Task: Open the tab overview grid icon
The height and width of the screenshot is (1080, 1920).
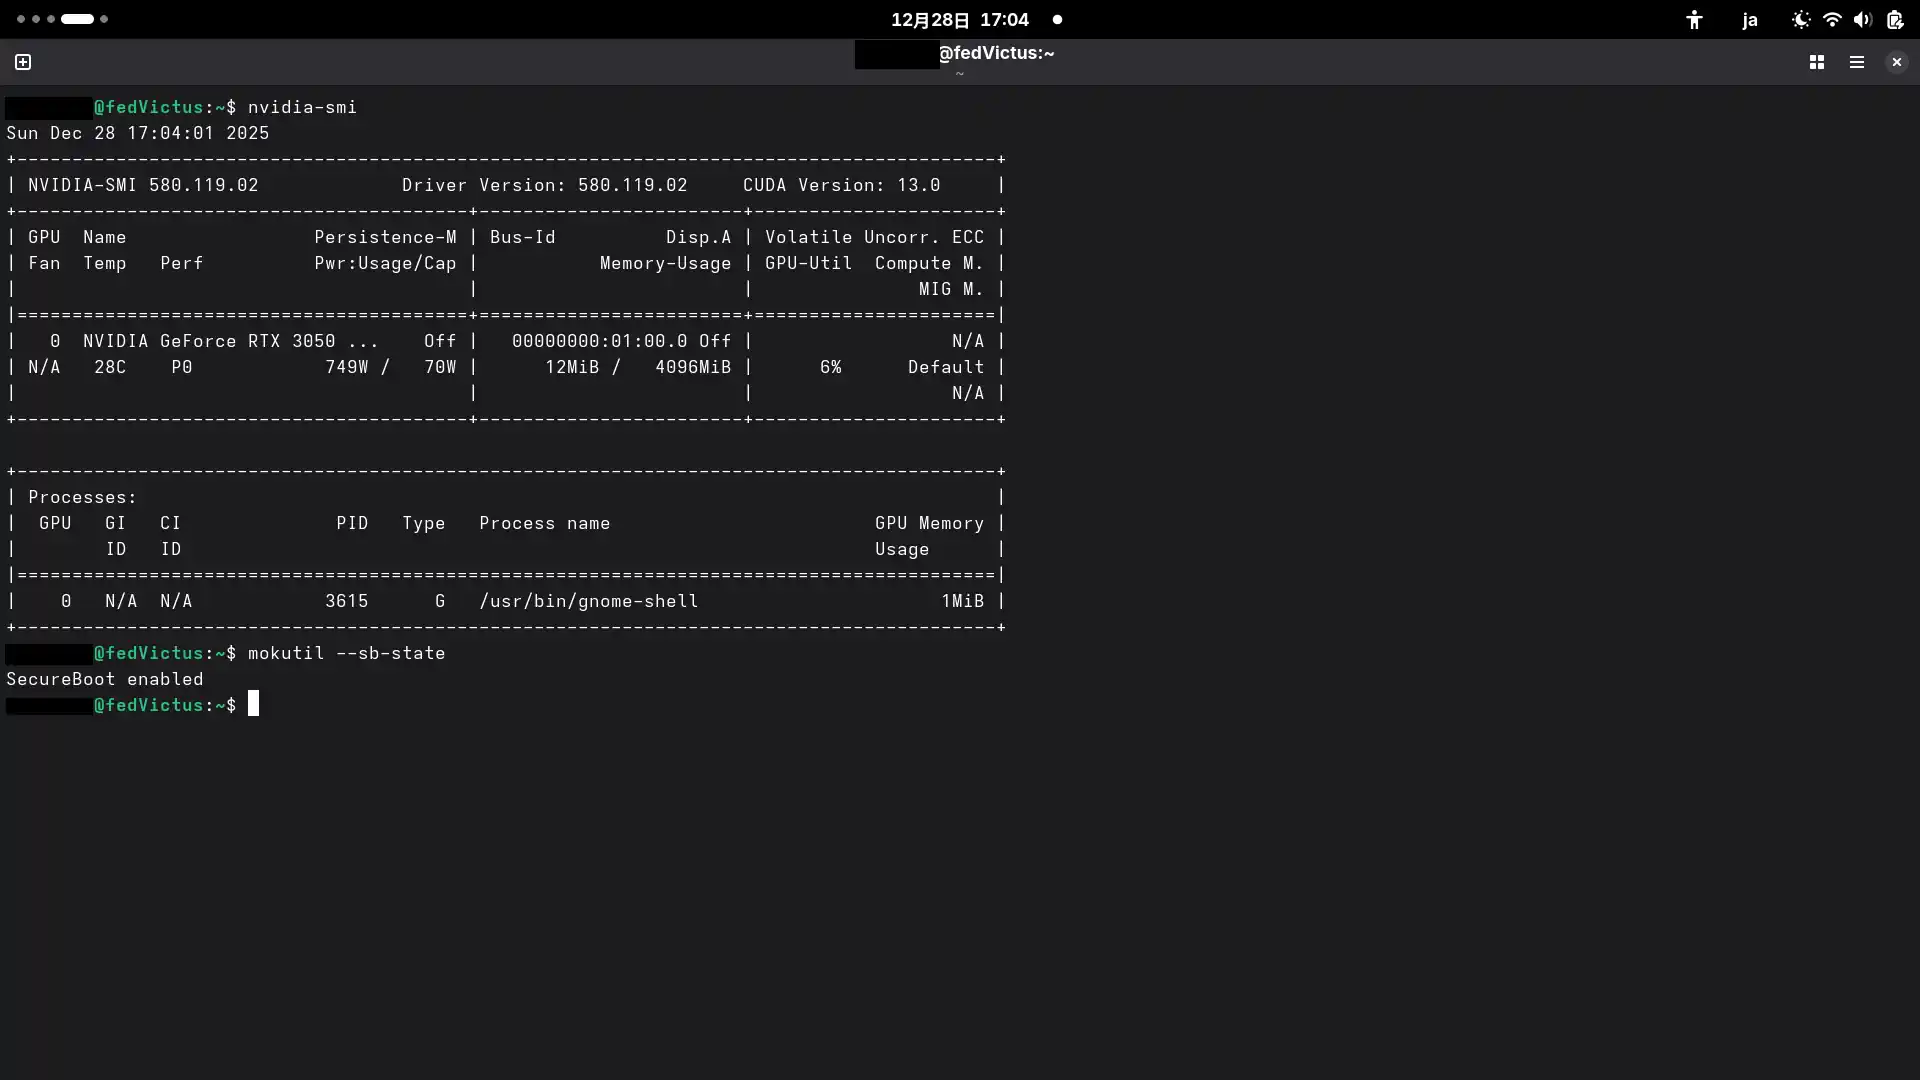Action: coord(1816,61)
